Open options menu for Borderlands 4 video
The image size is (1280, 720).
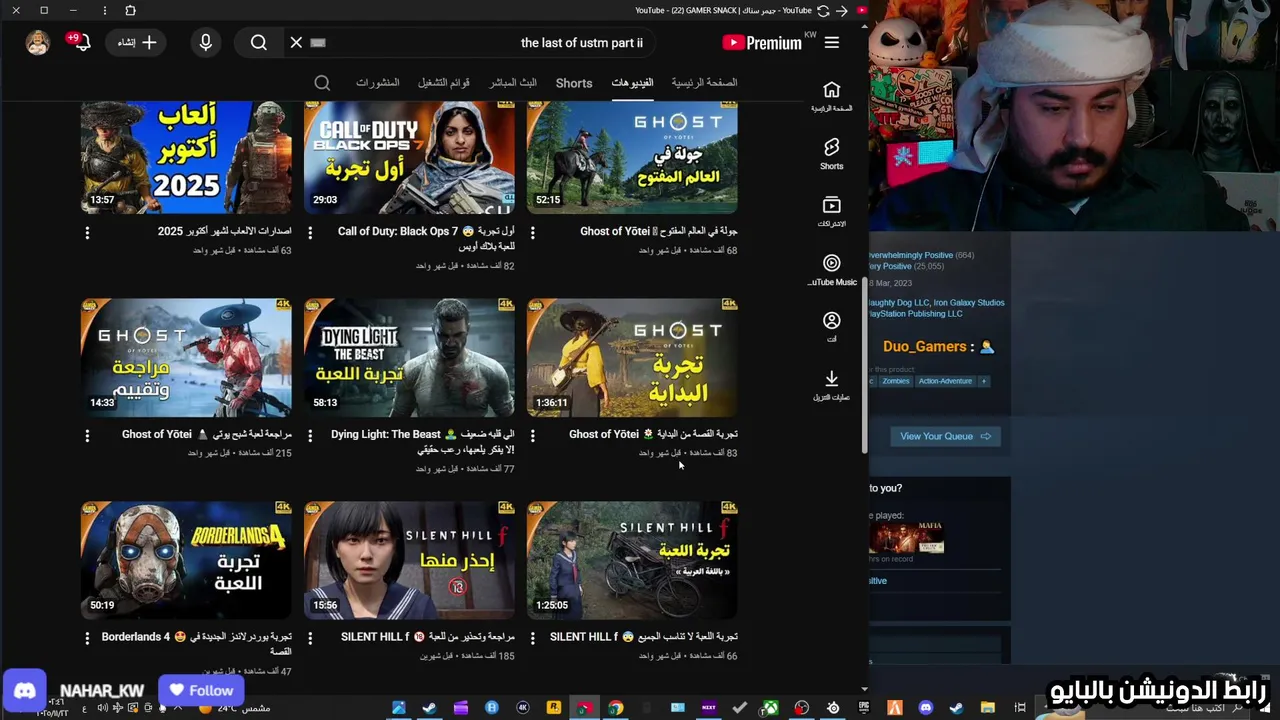point(87,637)
